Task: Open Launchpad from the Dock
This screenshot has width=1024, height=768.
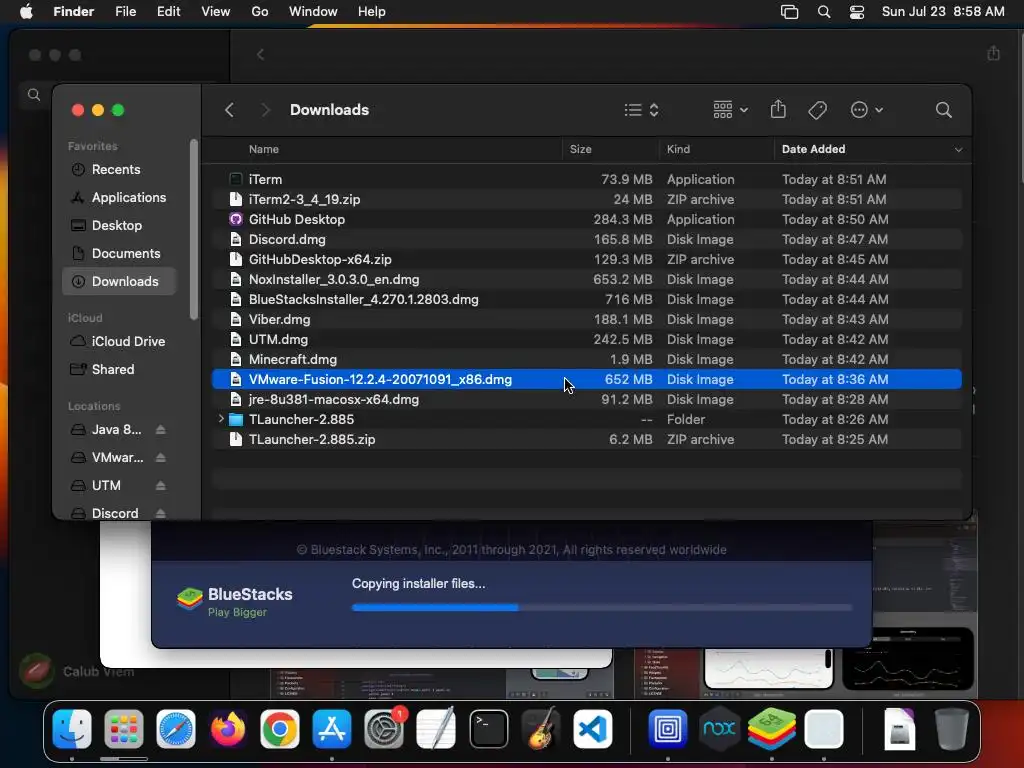Action: 123,729
